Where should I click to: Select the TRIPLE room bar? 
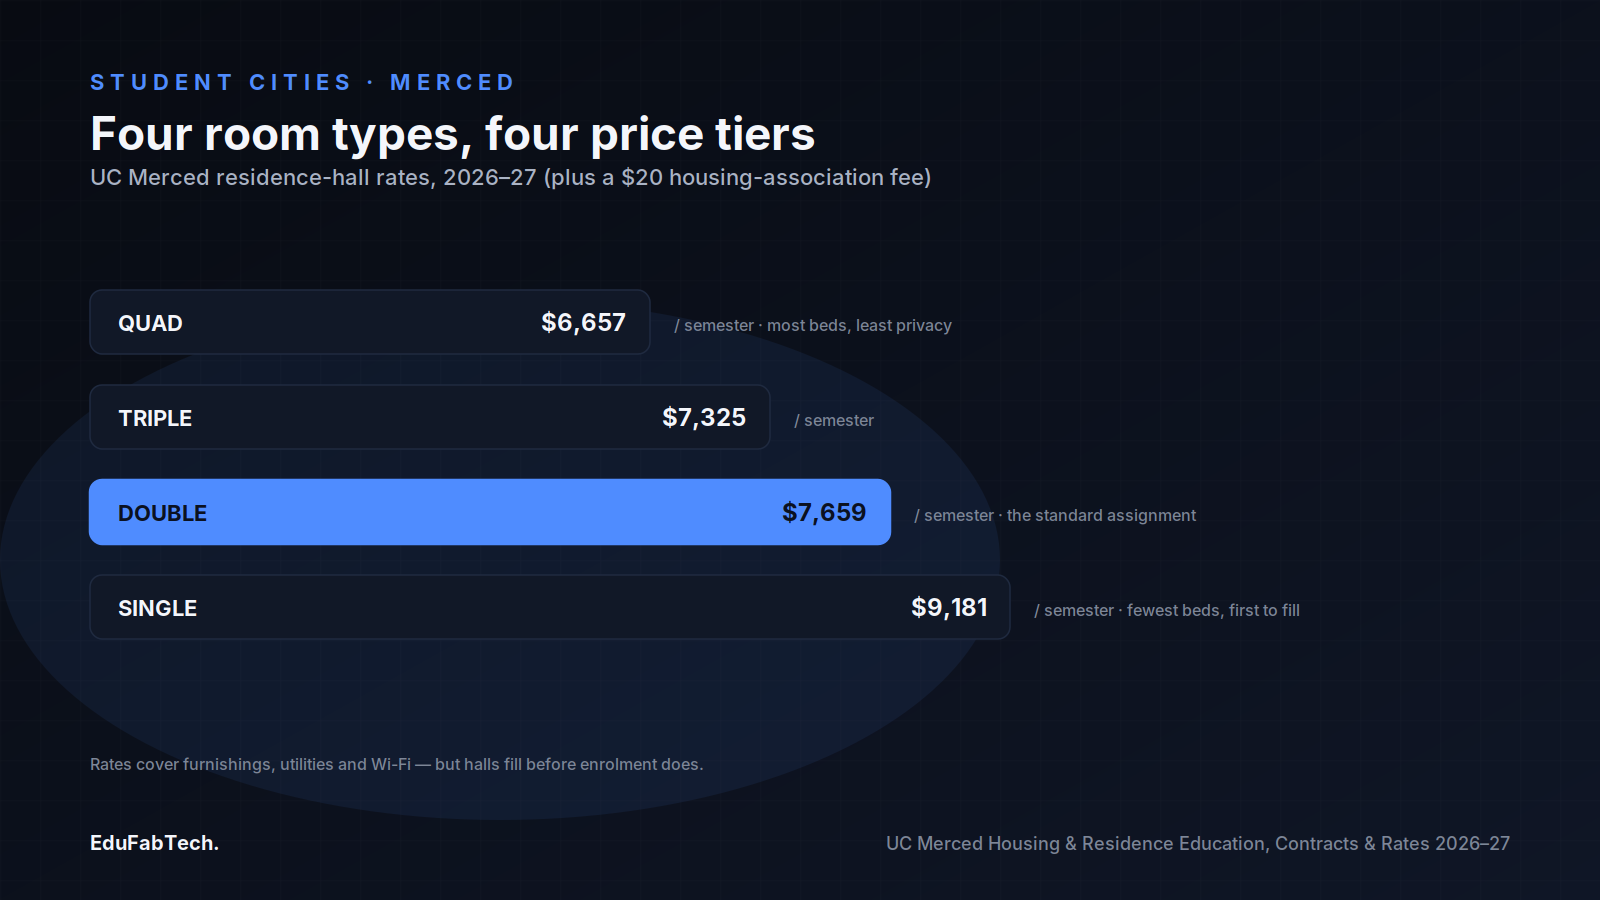(430, 417)
